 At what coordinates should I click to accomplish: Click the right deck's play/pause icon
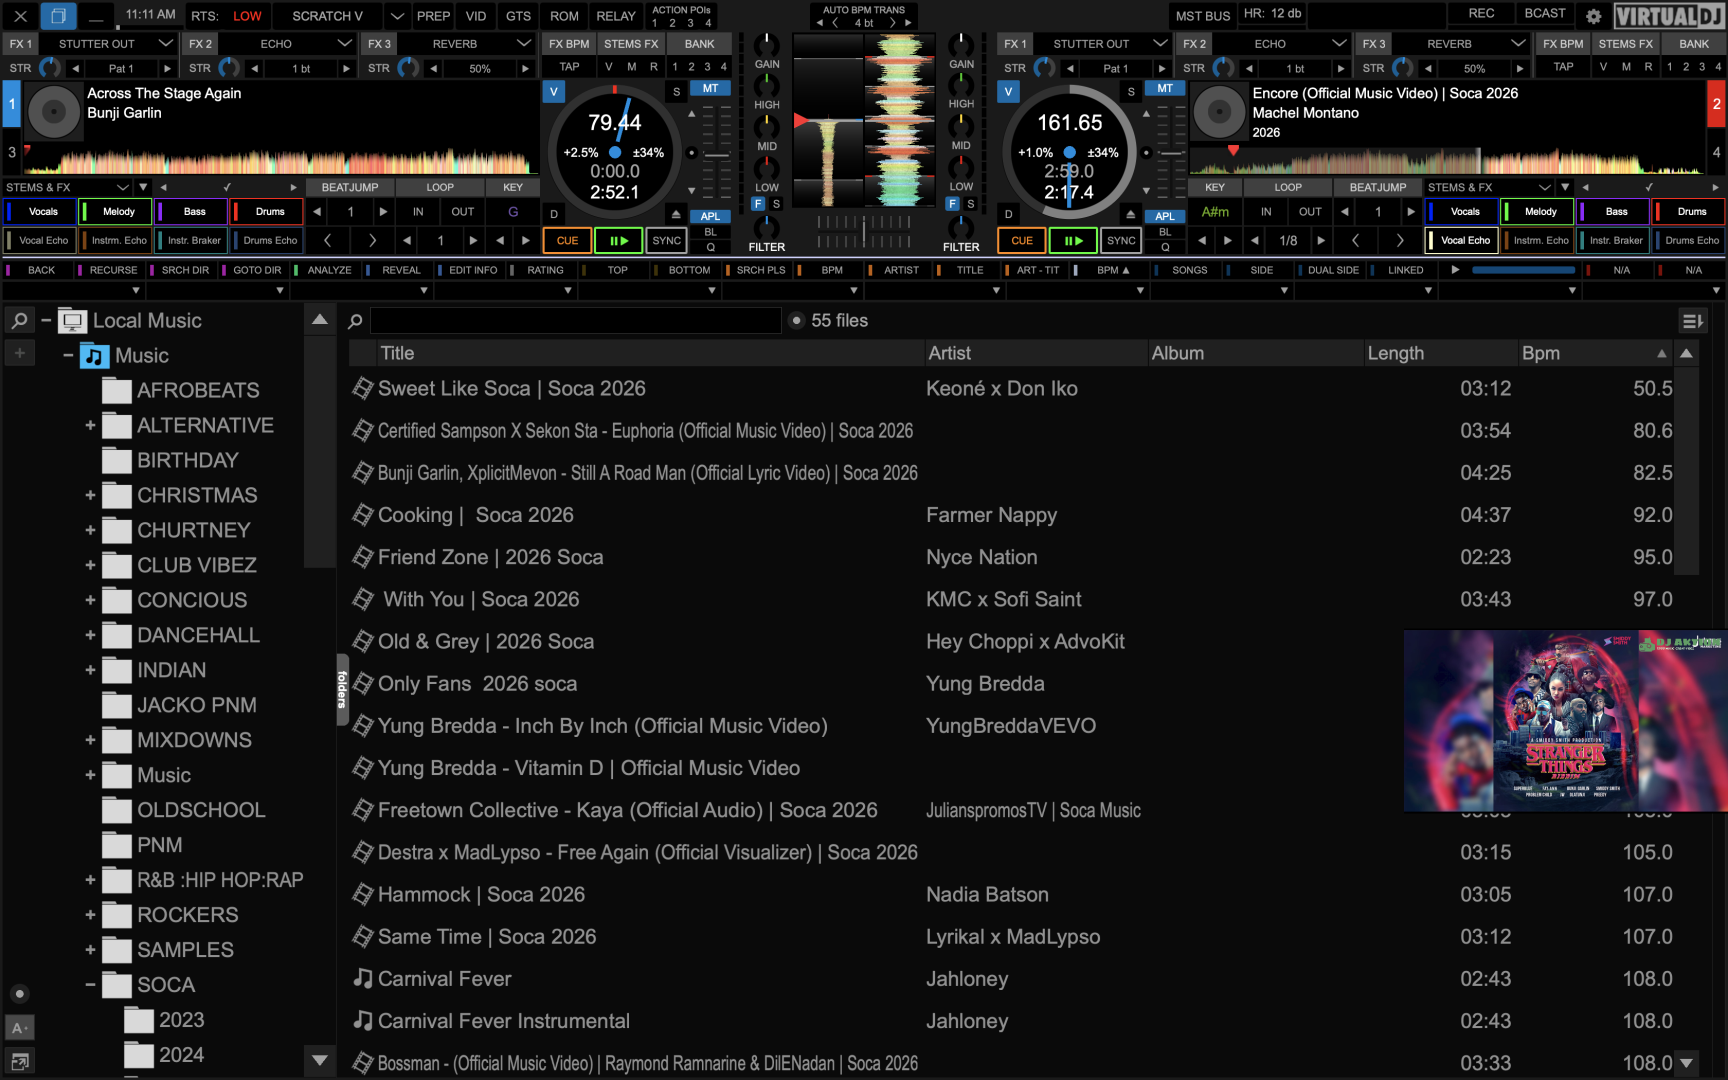click(1073, 241)
